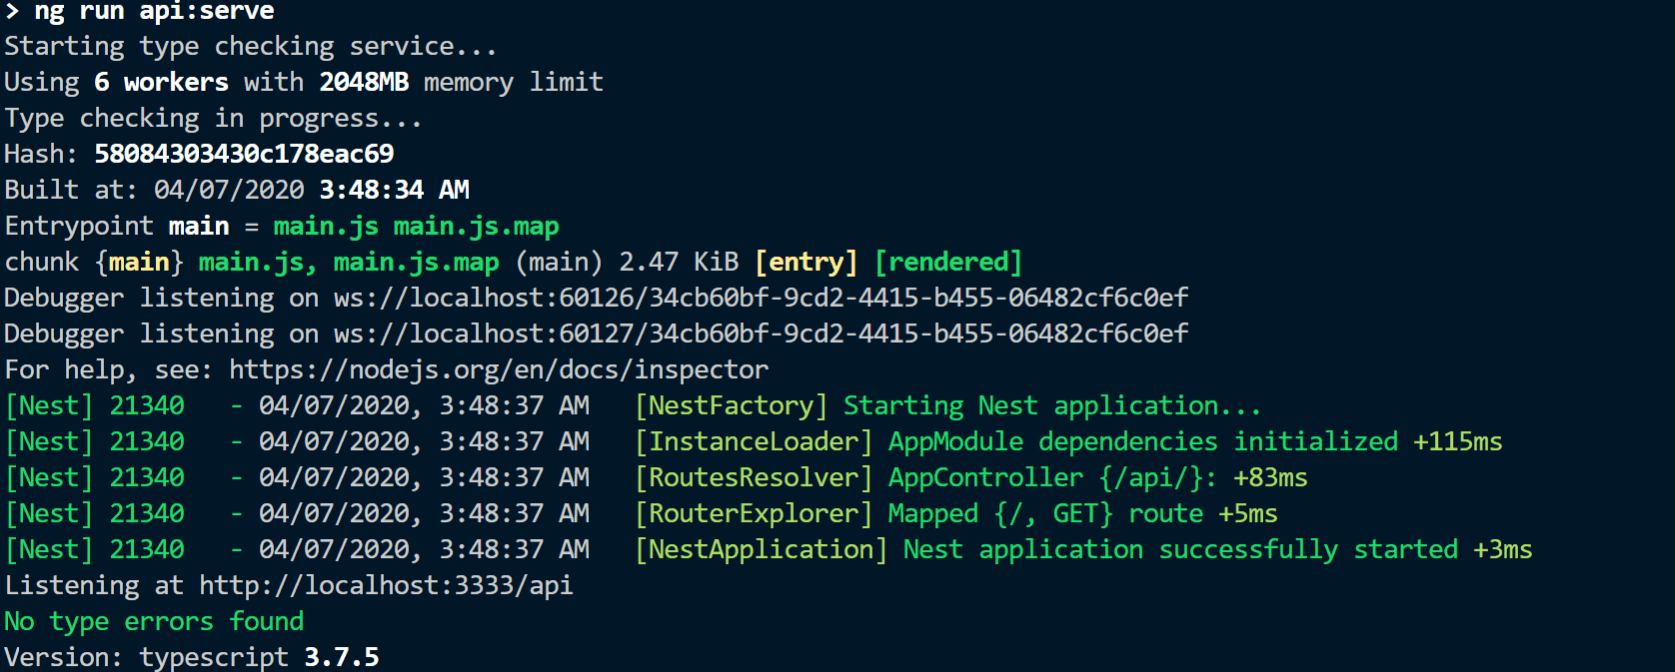Click the [RouterExplorer] log tag

click(x=753, y=514)
